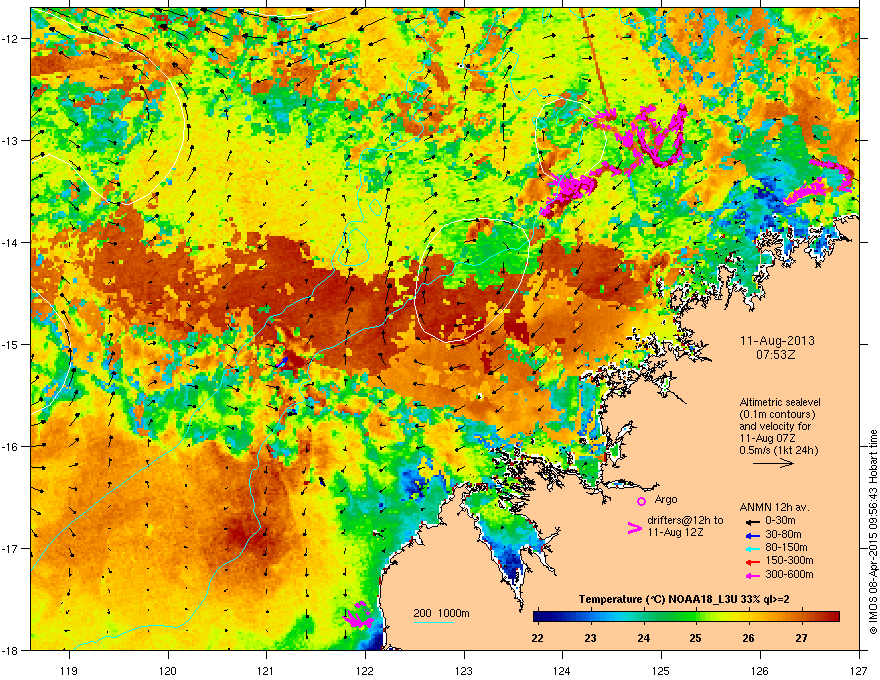Click the temperature colour bar at 27 degrees
880x680 pixels.
[x=801, y=617]
